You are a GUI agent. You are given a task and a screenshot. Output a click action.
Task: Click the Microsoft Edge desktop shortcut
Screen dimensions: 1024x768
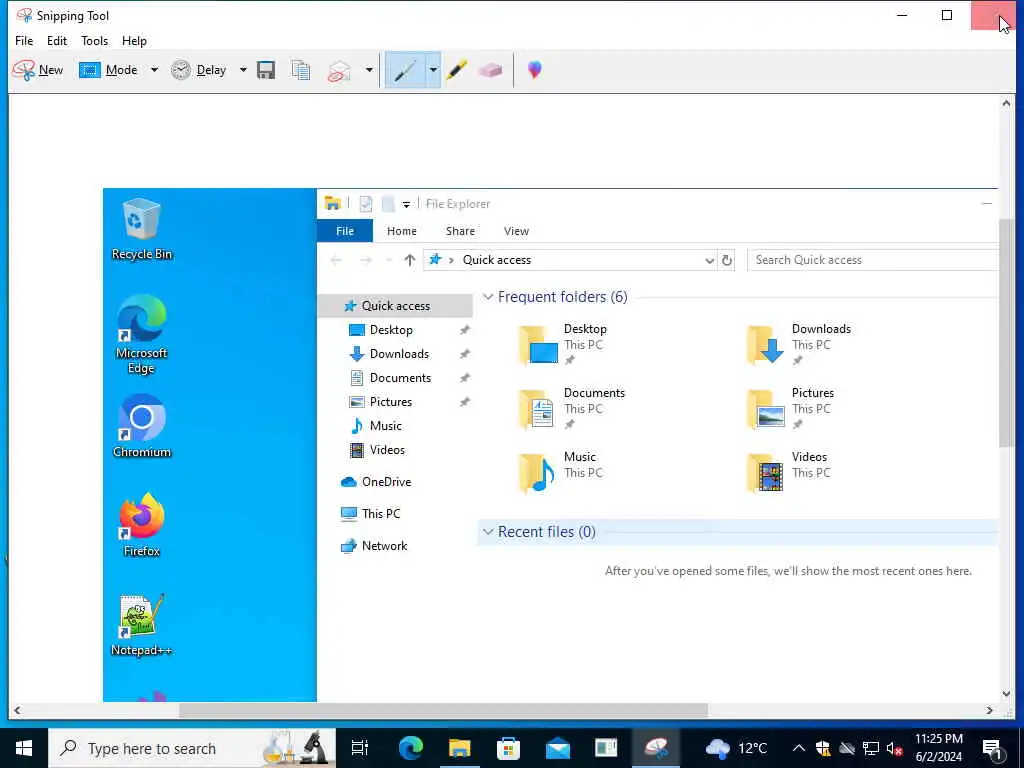(x=142, y=334)
